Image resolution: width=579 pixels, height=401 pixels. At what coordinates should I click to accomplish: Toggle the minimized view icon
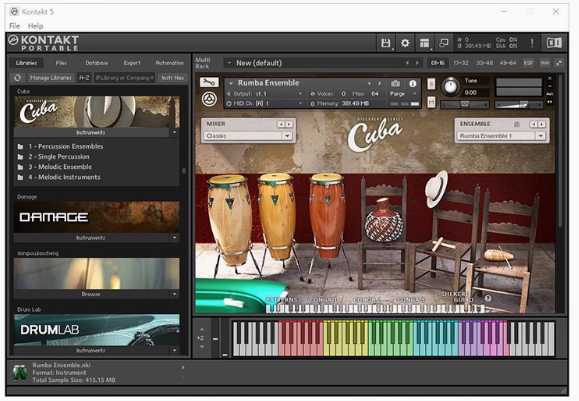pyautogui.click(x=443, y=43)
